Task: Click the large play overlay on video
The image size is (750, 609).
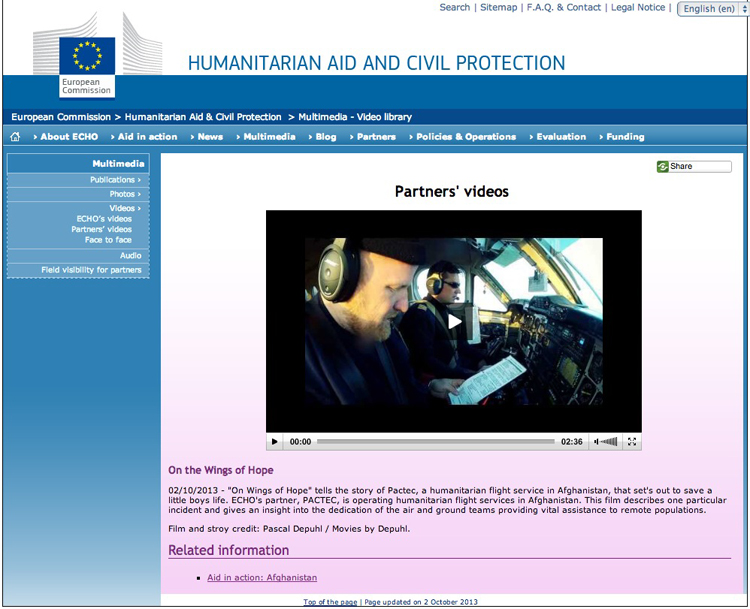Action: [454, 321]
